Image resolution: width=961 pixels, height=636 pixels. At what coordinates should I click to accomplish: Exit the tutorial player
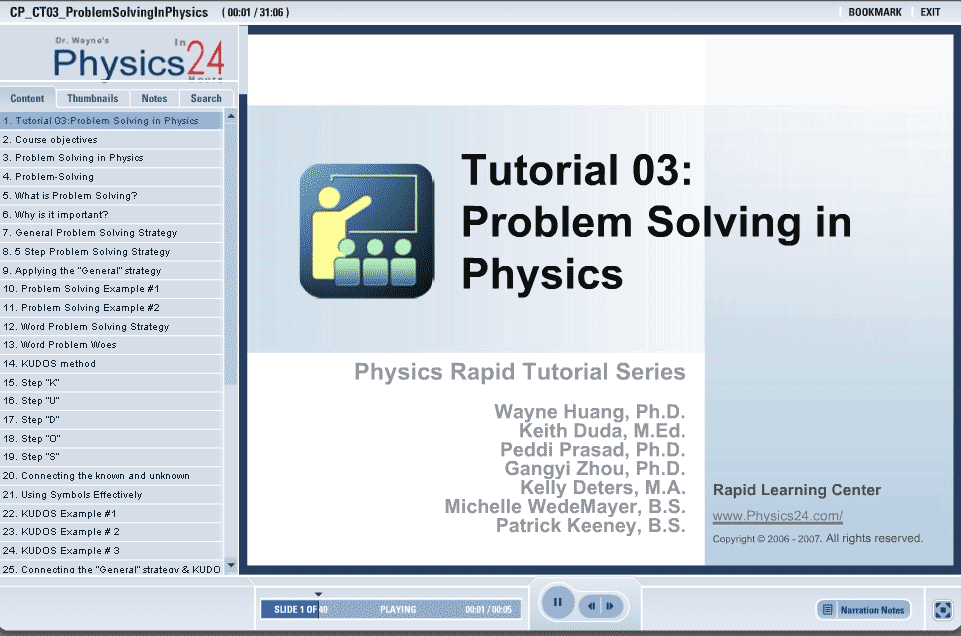(930, 12)
